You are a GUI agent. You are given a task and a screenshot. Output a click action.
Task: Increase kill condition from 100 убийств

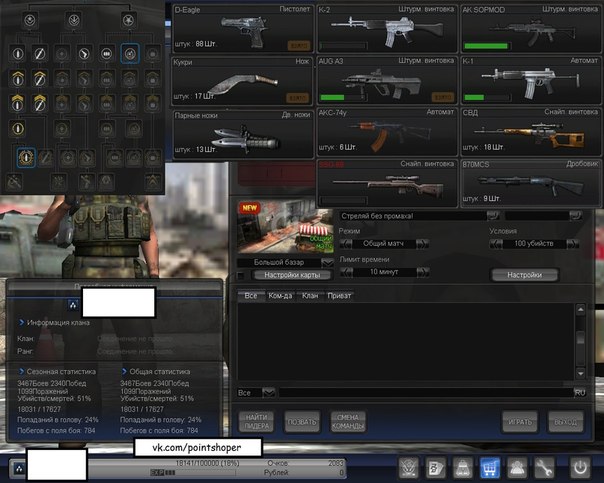[x=572, y=244]
